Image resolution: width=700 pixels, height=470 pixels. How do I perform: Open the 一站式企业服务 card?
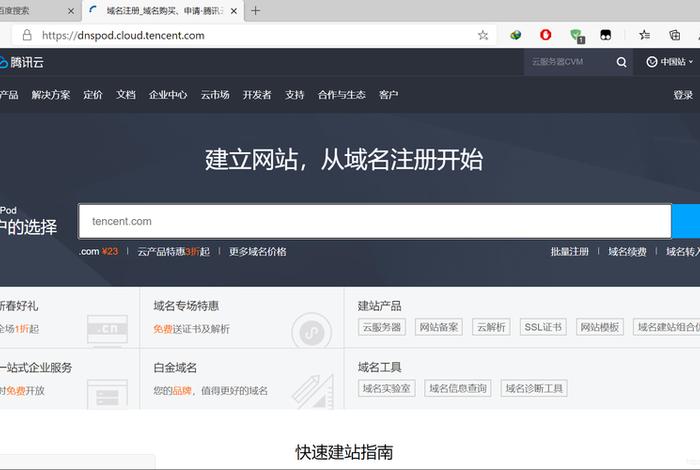tap(69, 379)
